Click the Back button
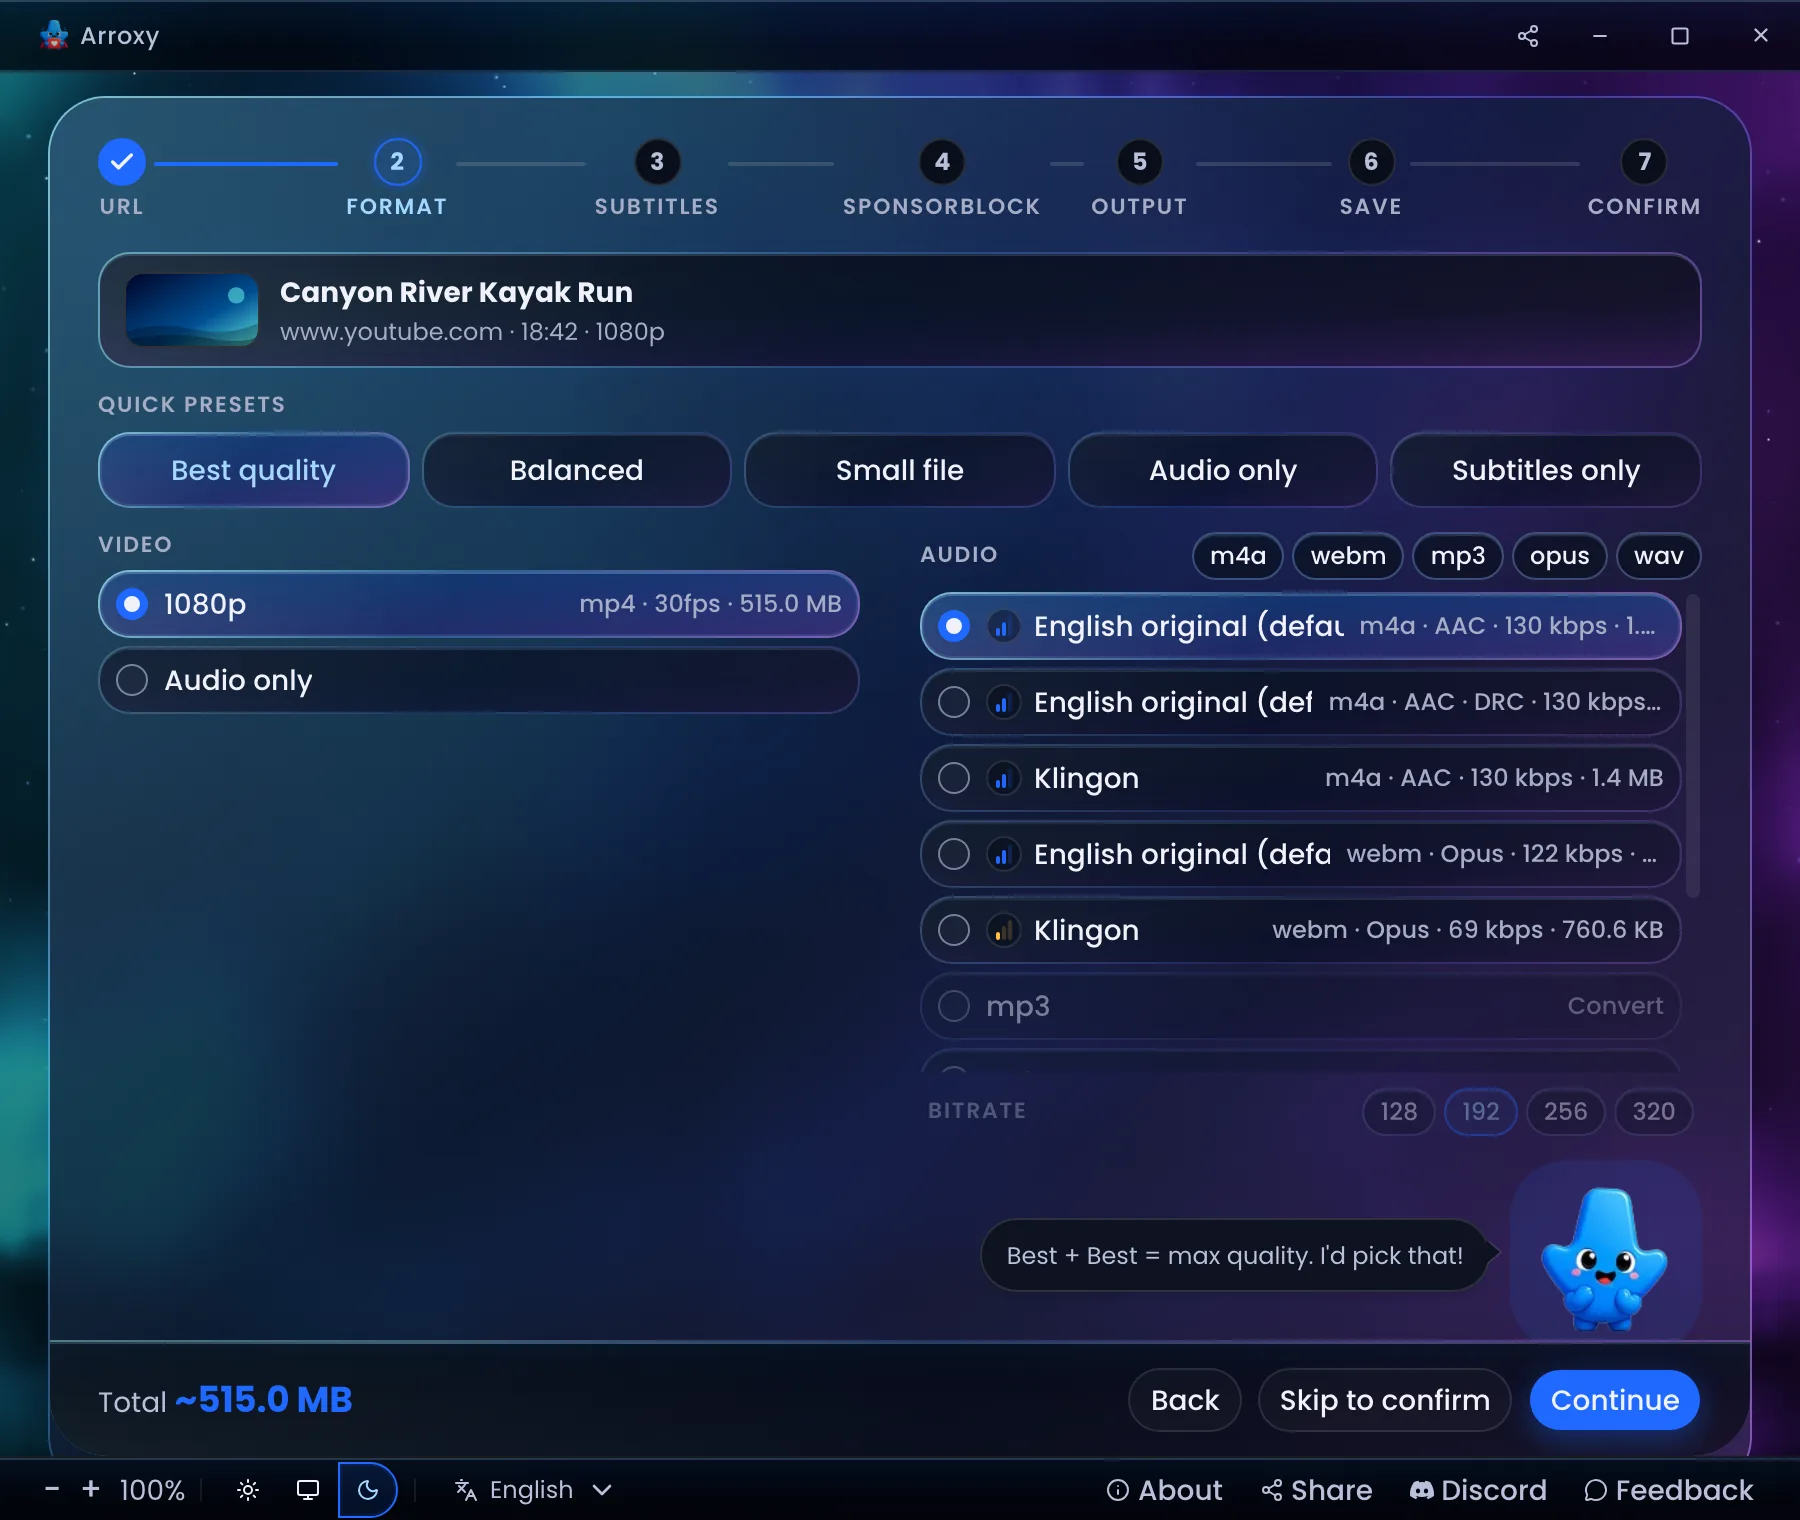The width and height of the screenshot is (1800, 1520). pos(1185,1400)
